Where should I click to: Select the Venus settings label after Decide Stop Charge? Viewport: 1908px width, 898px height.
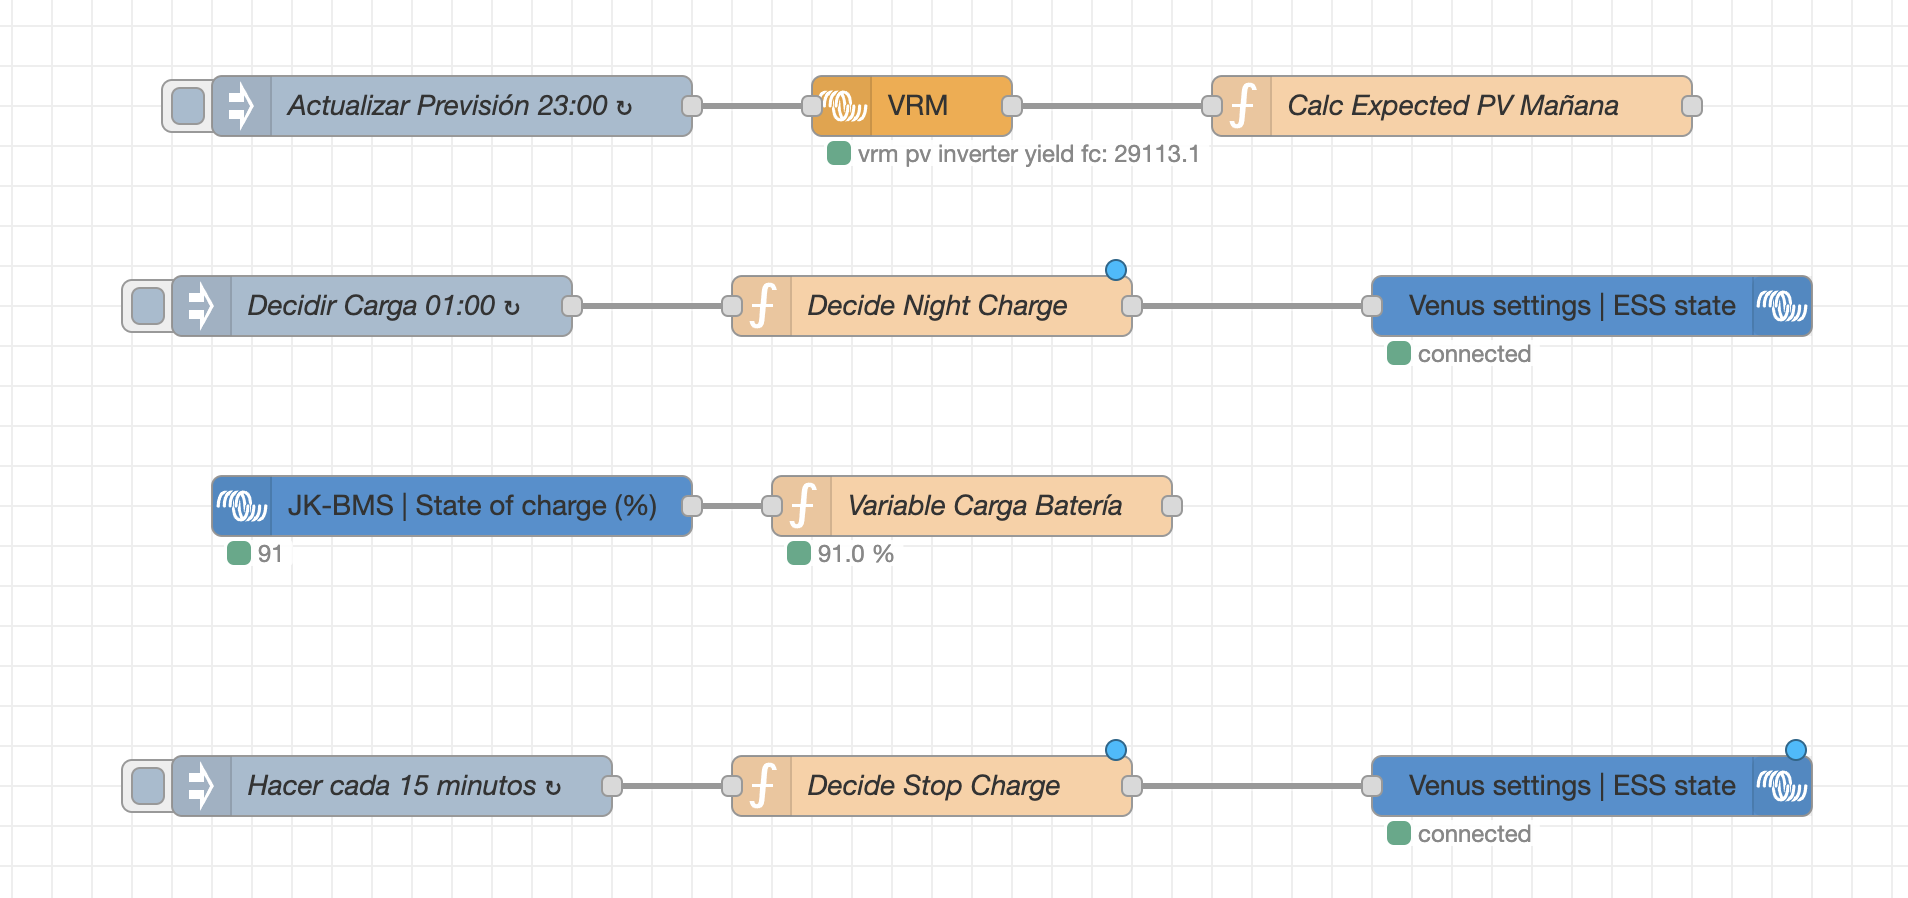pyautogui.click(x=1572, y=786)
